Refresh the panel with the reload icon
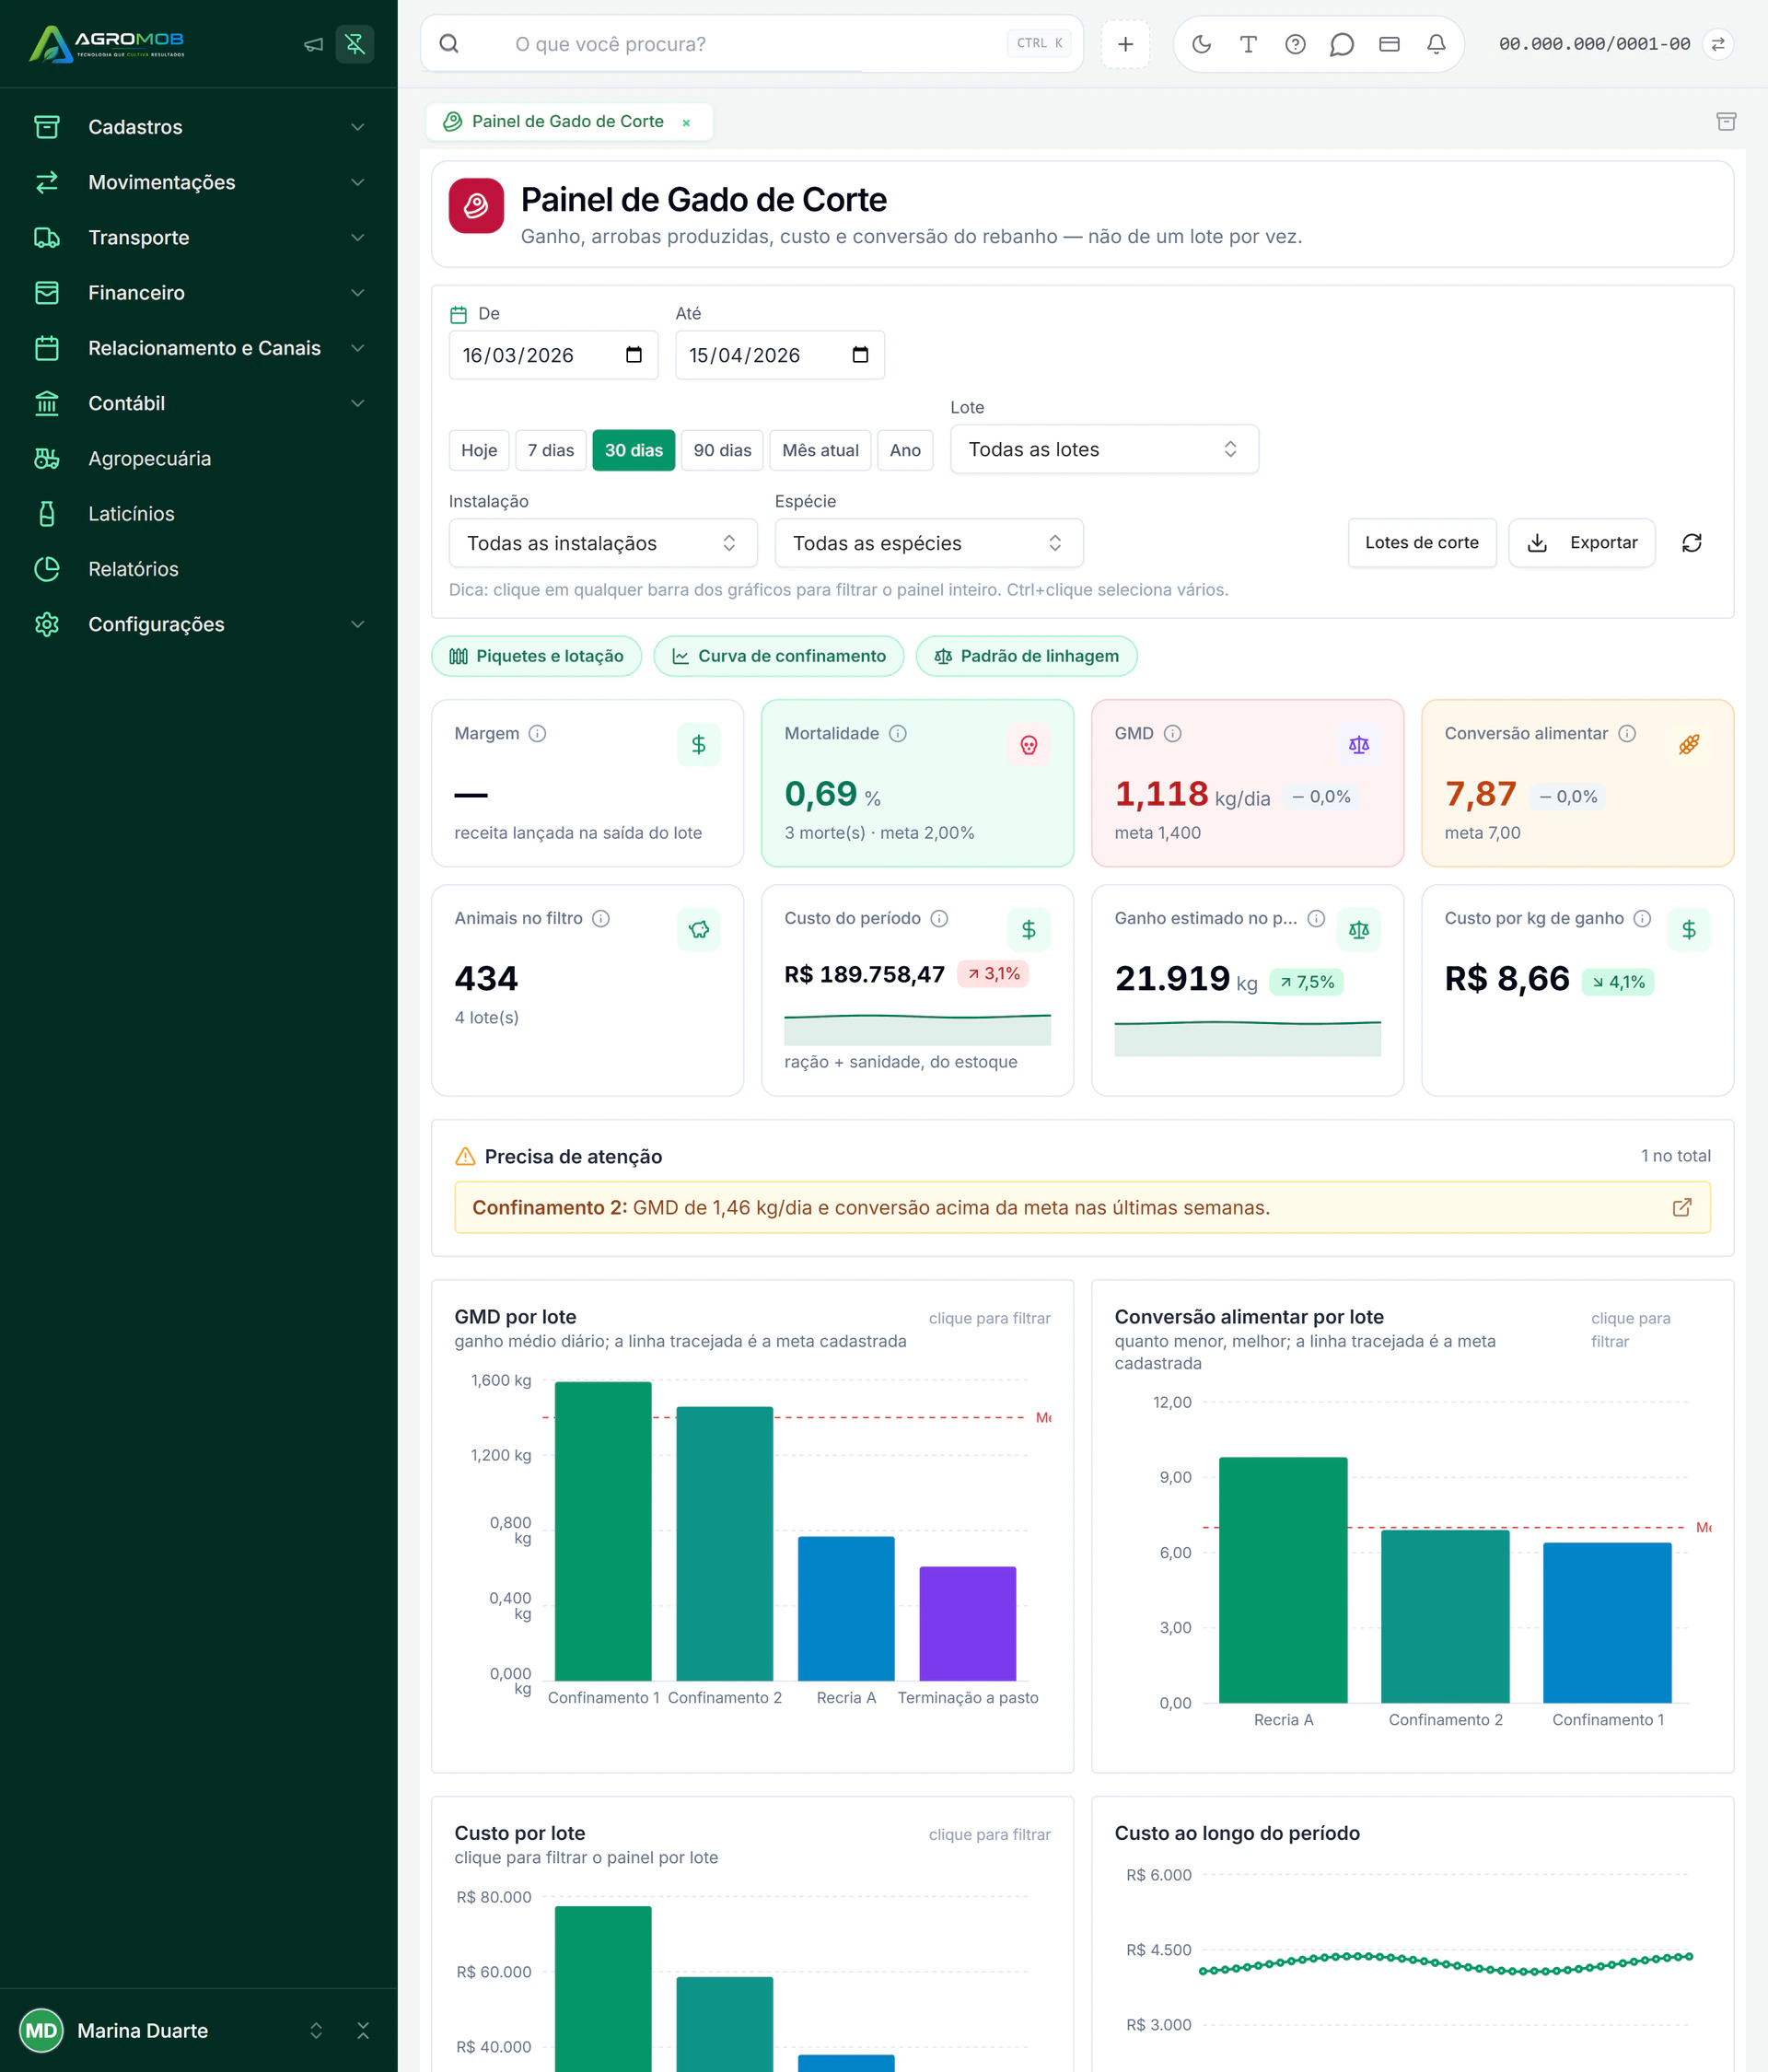Viewport: 1768px width, 2072px height. (1691, 543)
